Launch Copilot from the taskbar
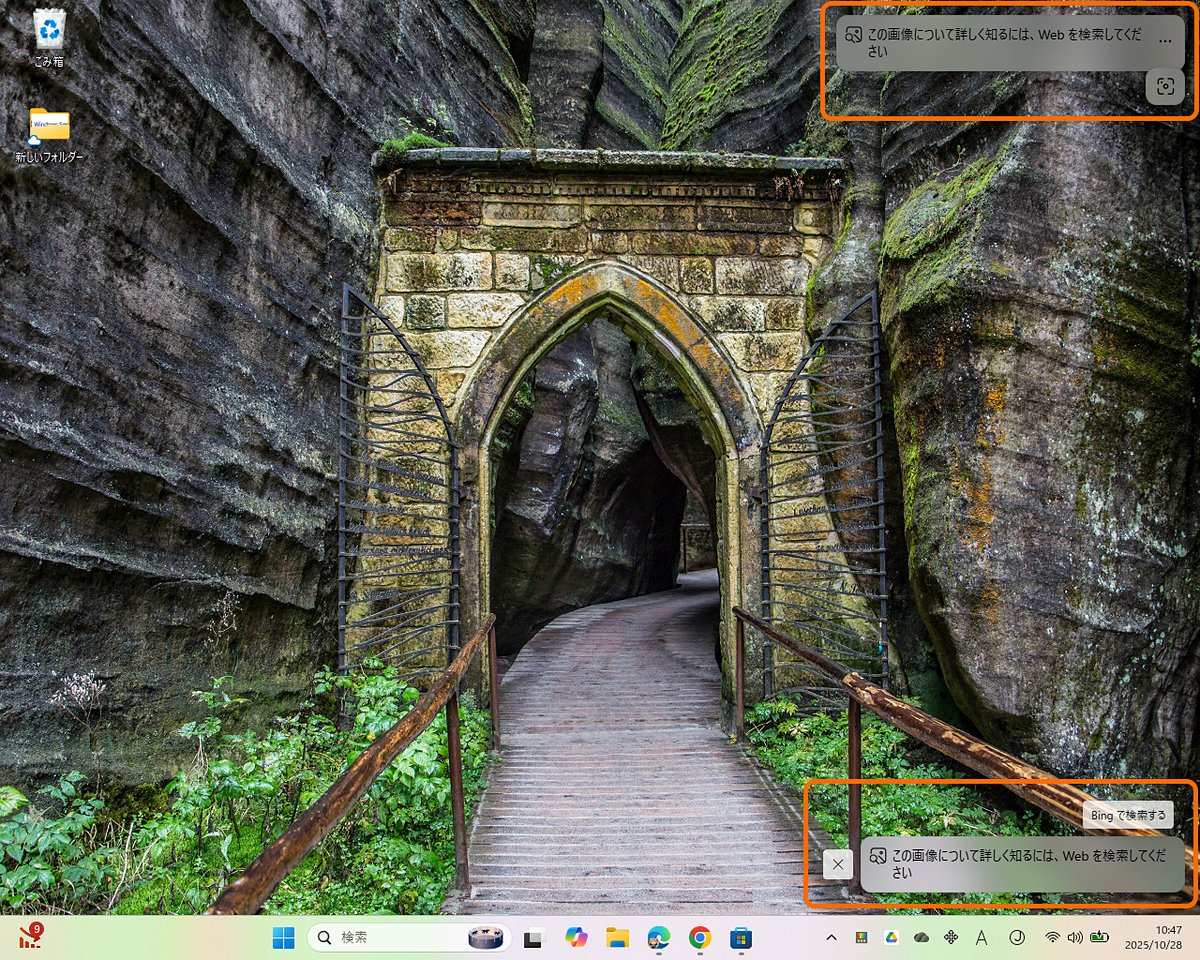 pos(576,938)
